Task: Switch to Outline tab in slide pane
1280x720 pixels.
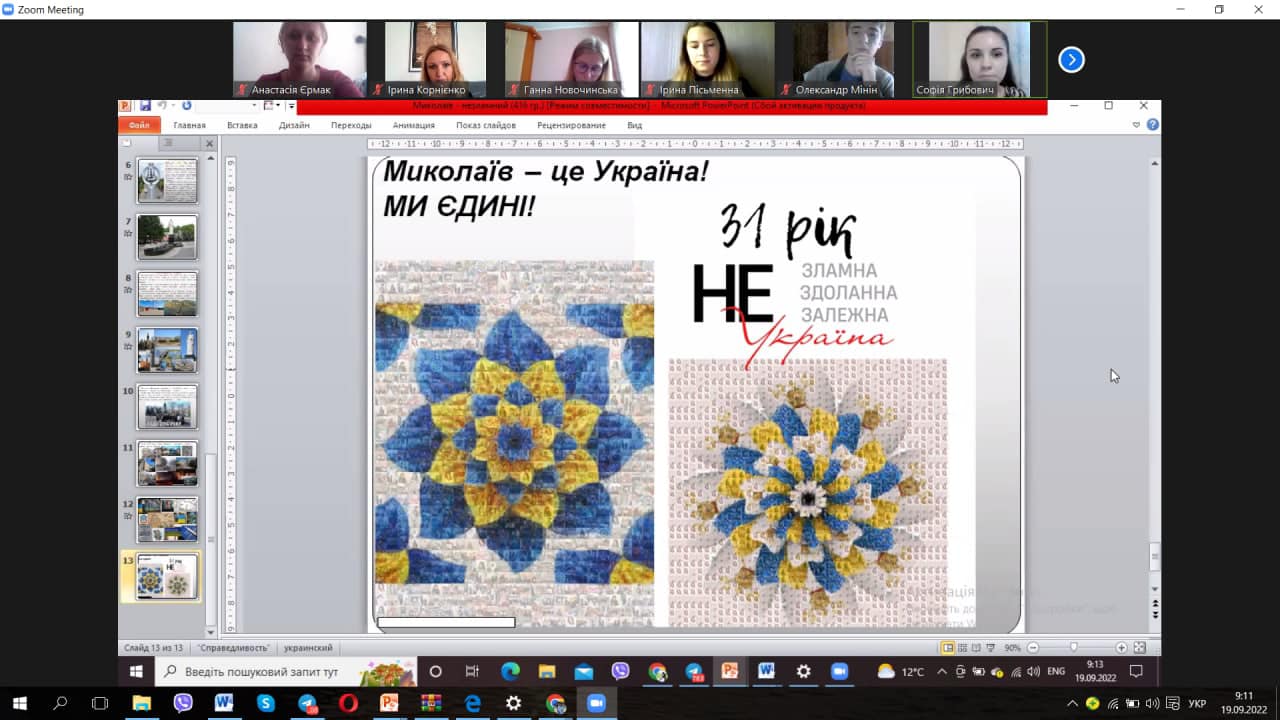Action: 168,143
